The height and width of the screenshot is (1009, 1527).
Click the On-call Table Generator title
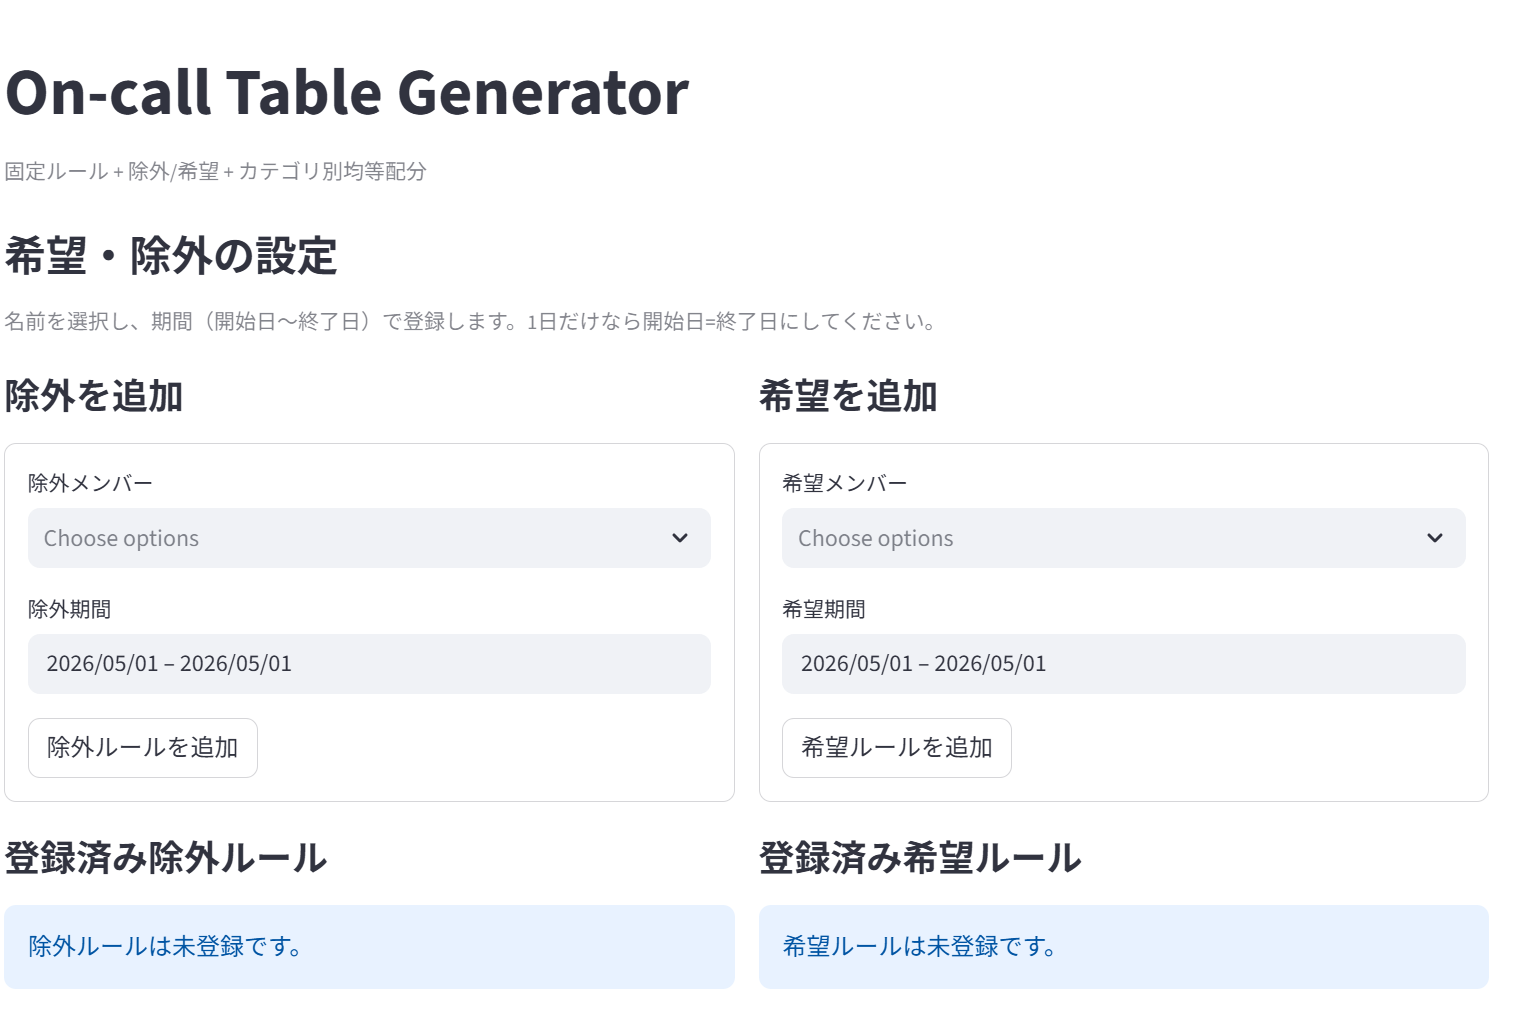[x=347, y=93]
